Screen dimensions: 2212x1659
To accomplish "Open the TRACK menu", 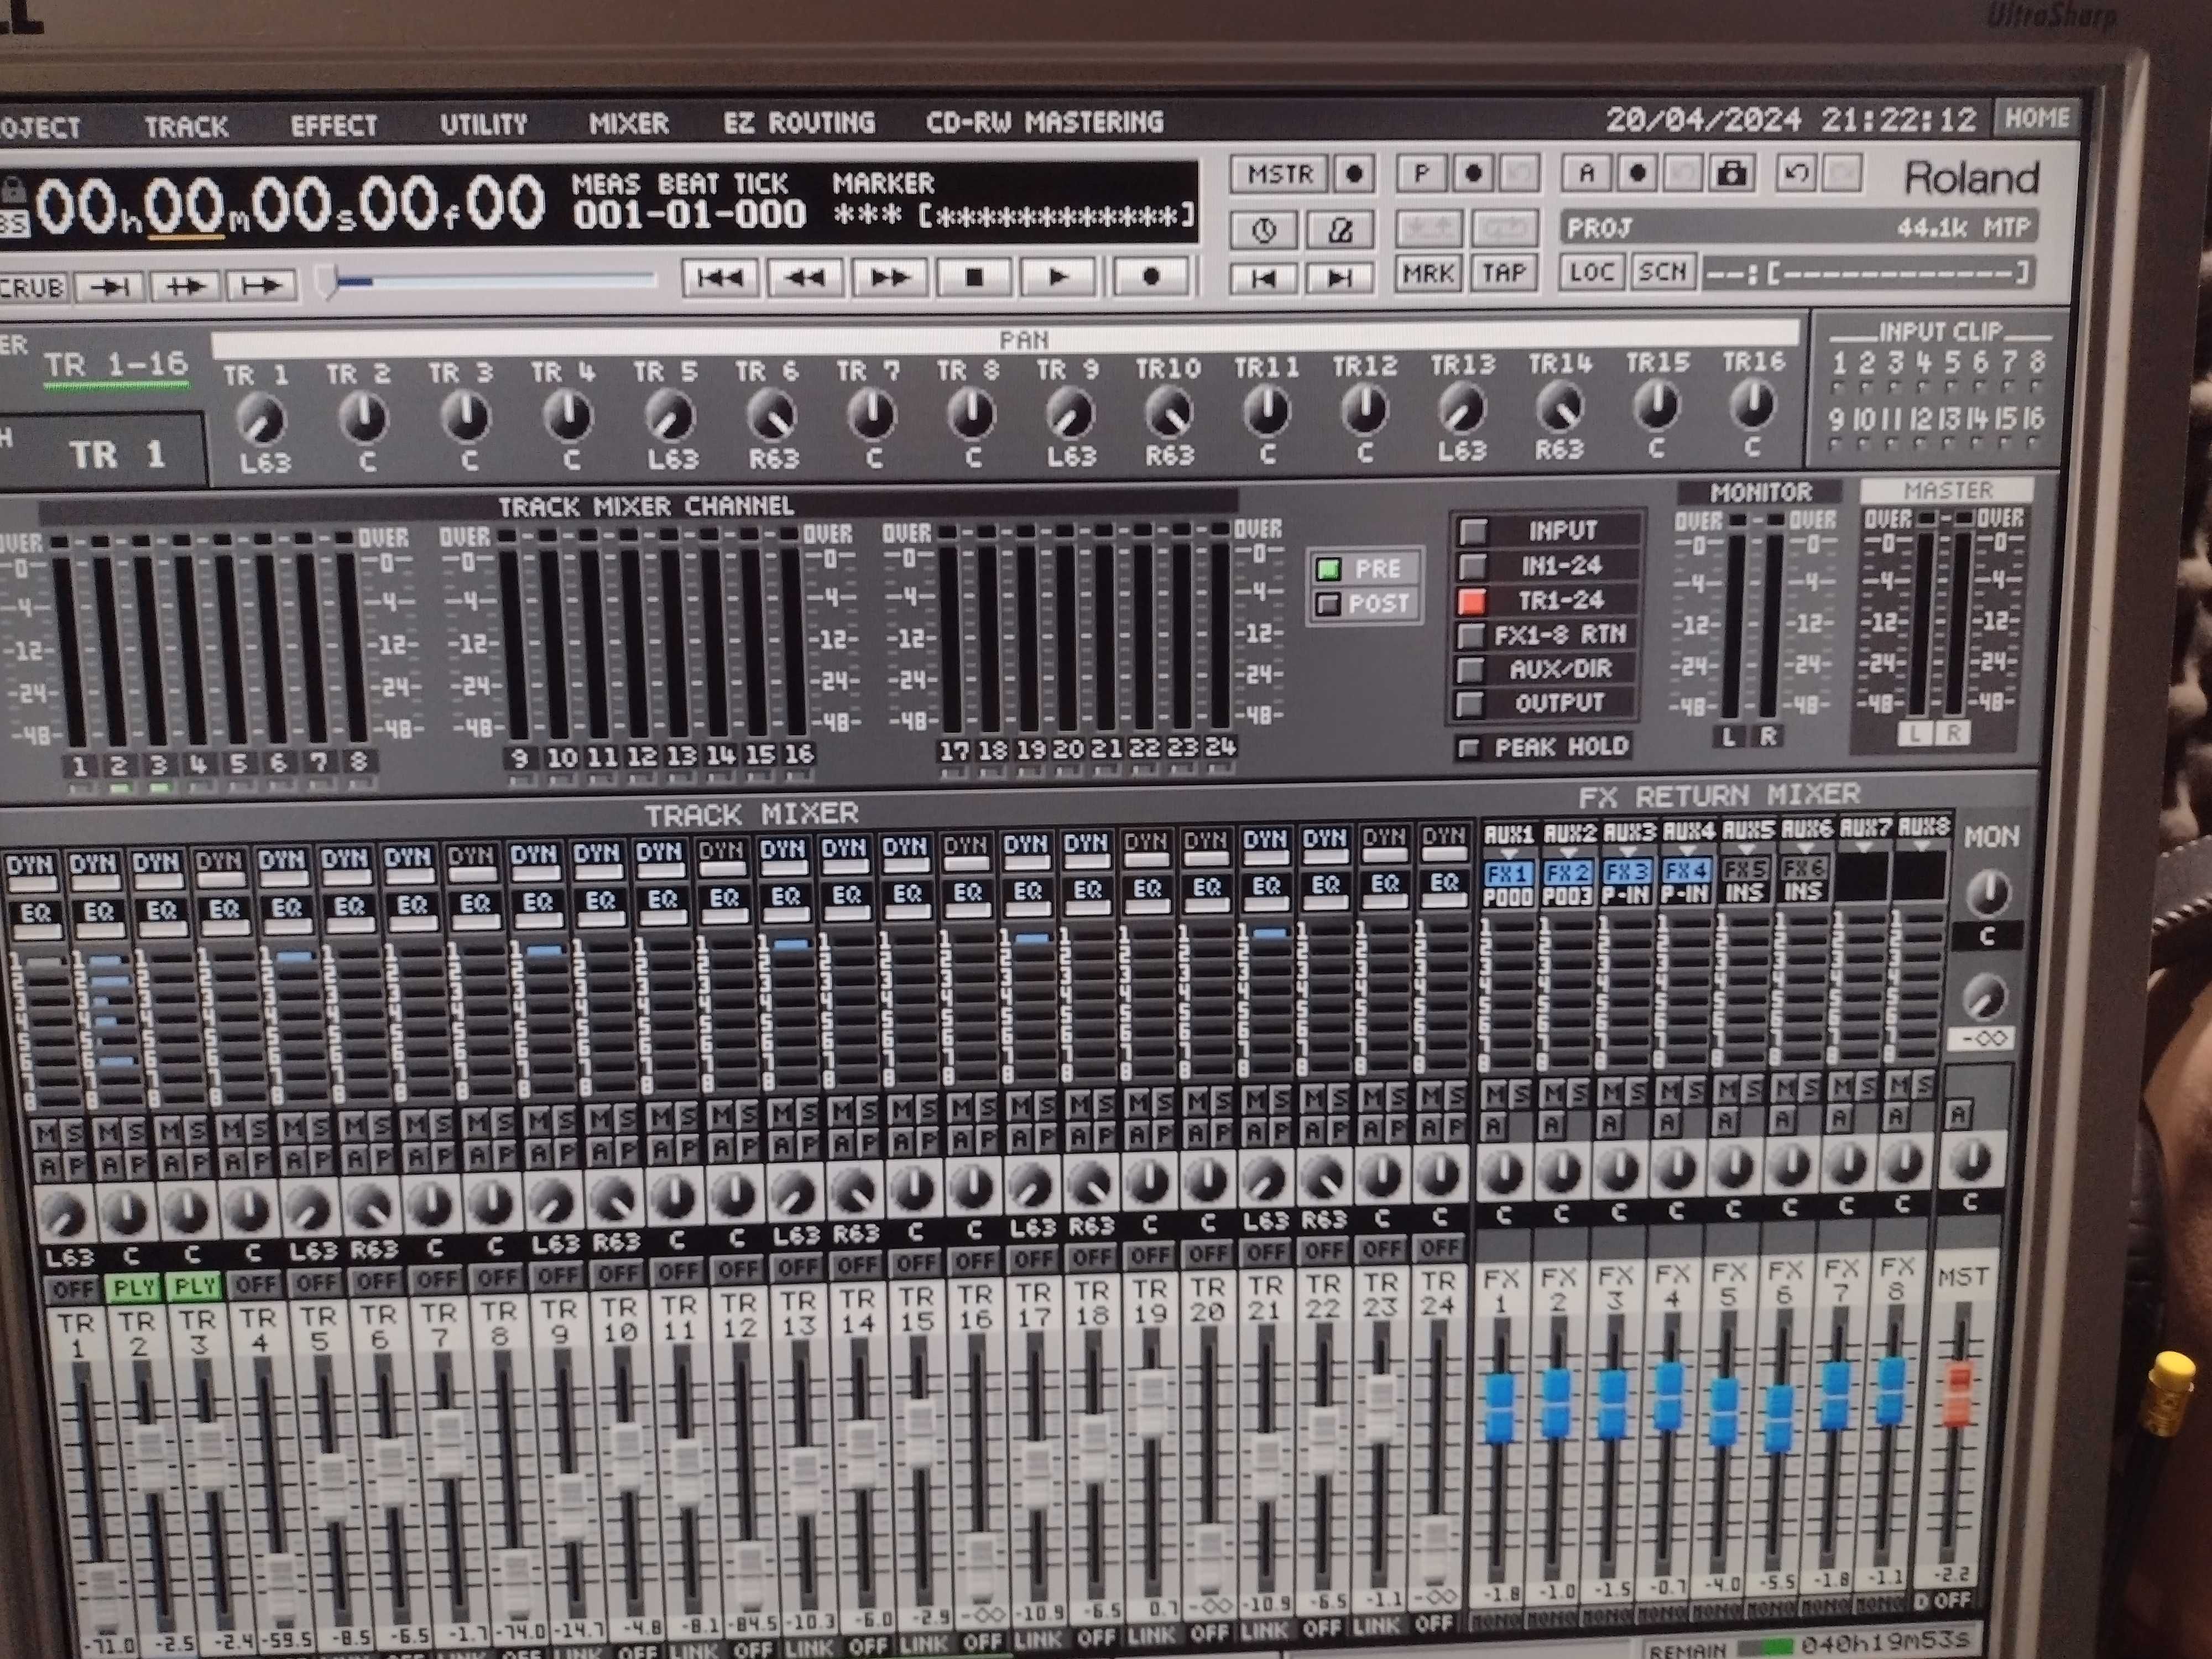I will 186,126.
